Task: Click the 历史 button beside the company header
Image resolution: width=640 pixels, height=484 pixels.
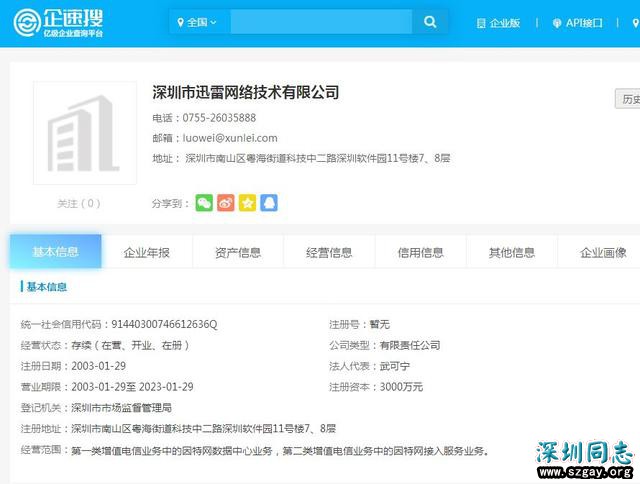Action: [x=627, y=99]
